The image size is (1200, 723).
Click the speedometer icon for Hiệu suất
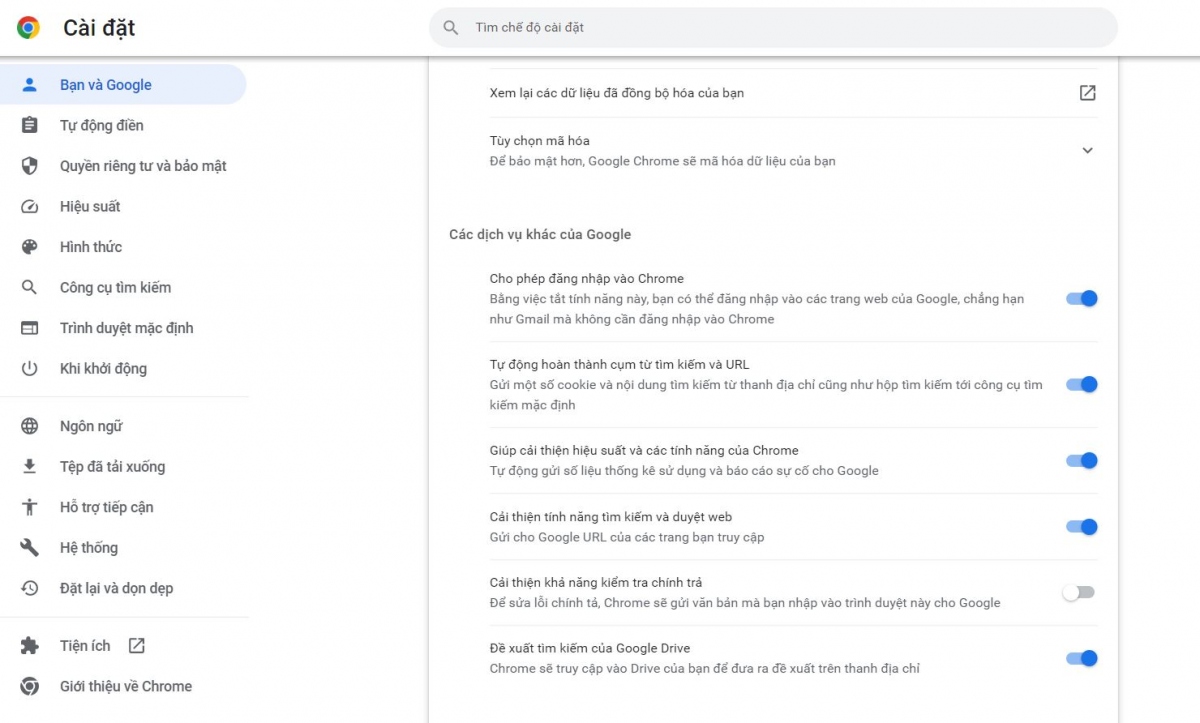30,207
